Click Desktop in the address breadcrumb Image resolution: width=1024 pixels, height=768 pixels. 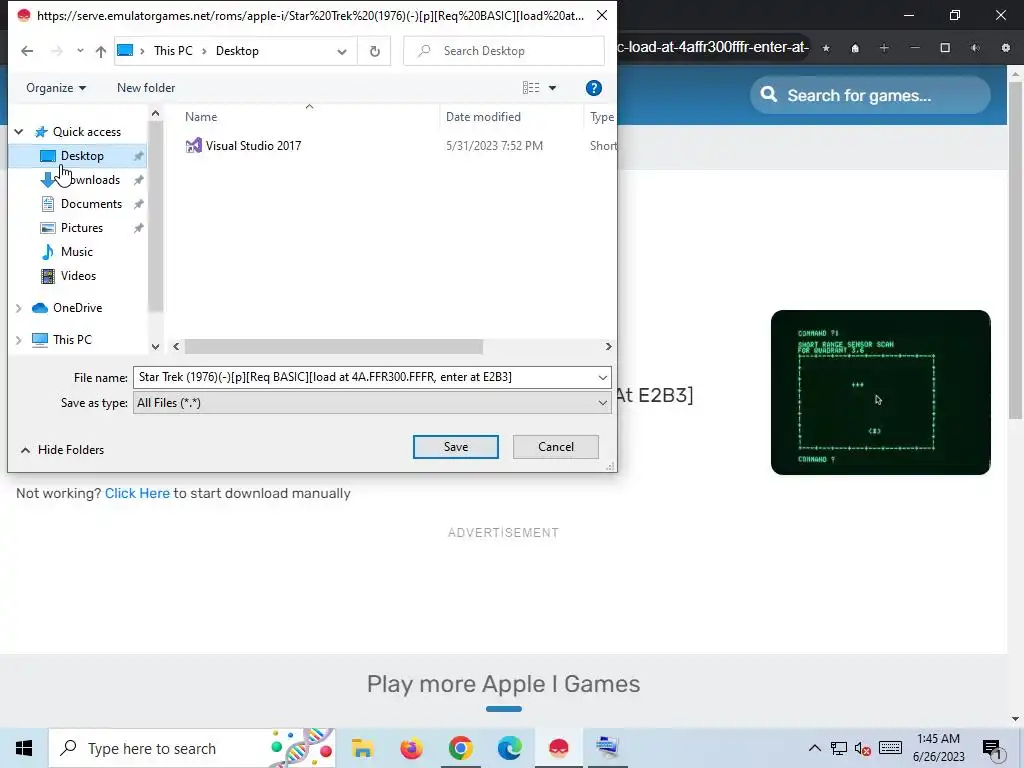click(x=237, y=51)
